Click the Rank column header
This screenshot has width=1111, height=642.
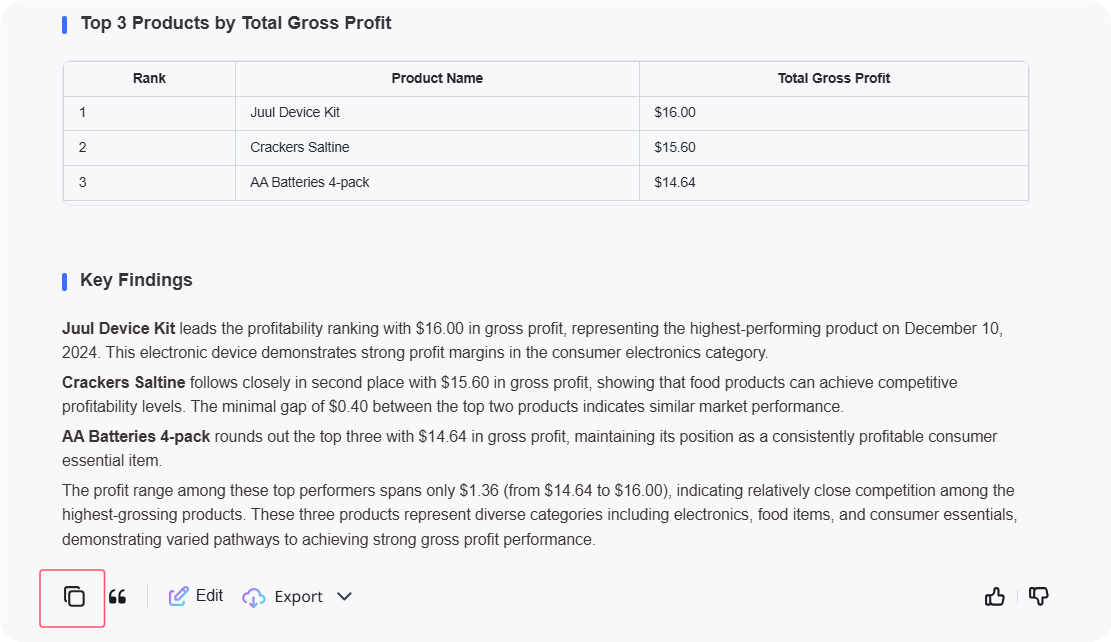[149, 78]
